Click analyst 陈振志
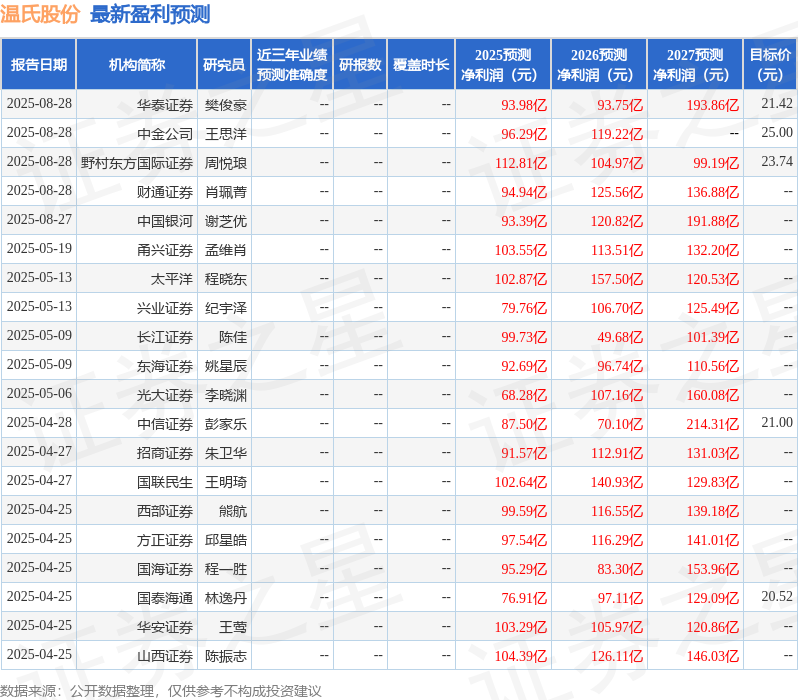Screen dimensions: 798x700 (x=225, y=657)
